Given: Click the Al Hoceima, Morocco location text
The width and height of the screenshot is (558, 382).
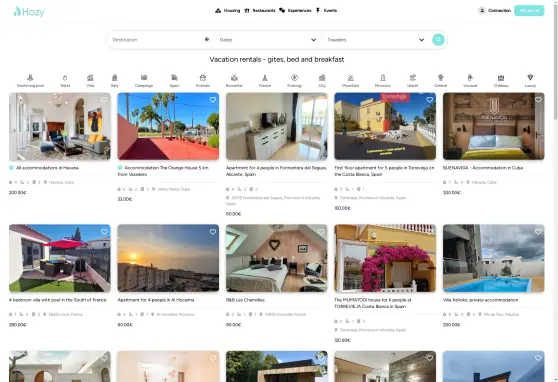Looking at the screenshot, I should tap(175, 314).
